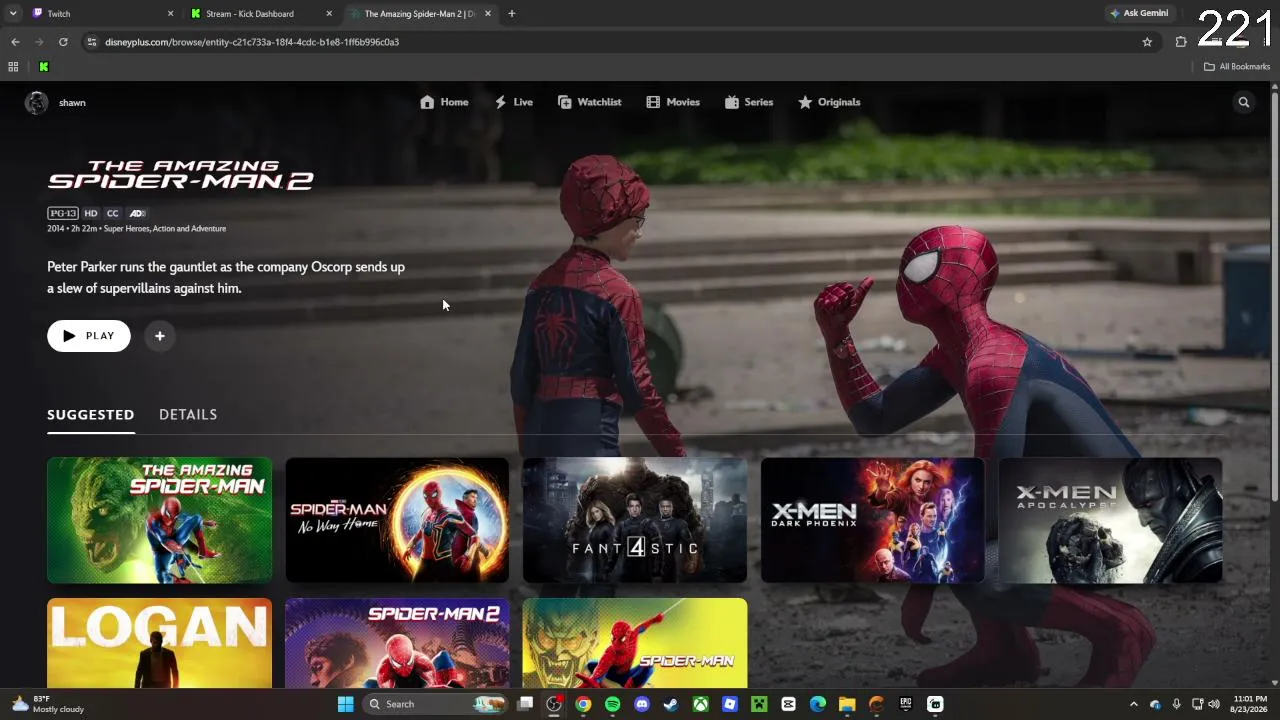Browse the Series section

(749, 102)
